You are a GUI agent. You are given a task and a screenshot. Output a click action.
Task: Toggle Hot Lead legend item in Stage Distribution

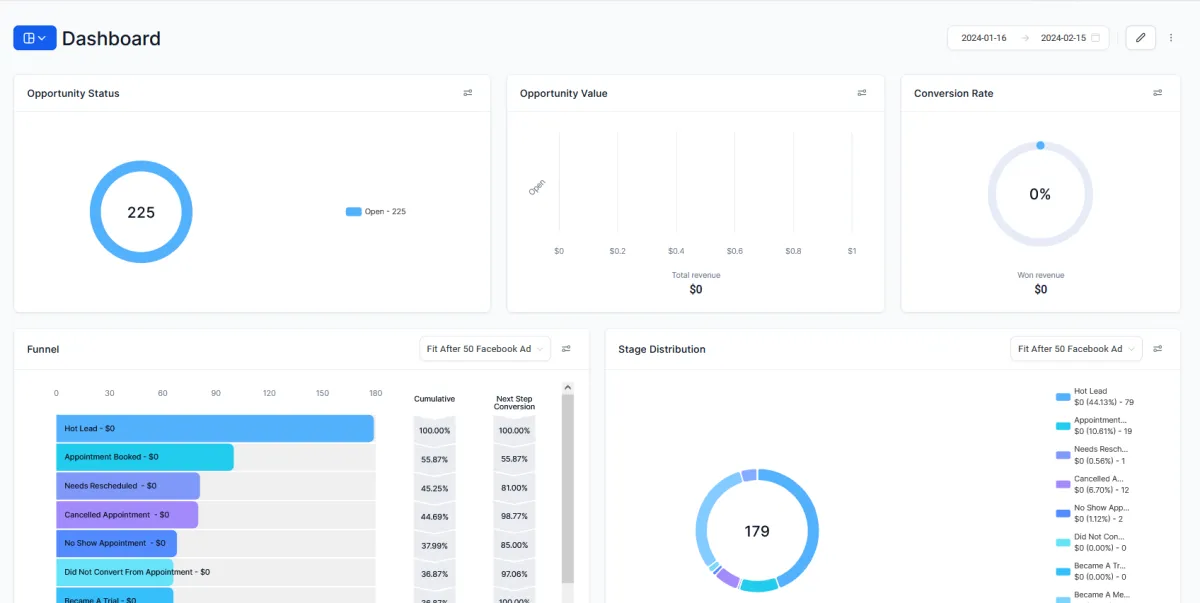(x=1094, y=397)
